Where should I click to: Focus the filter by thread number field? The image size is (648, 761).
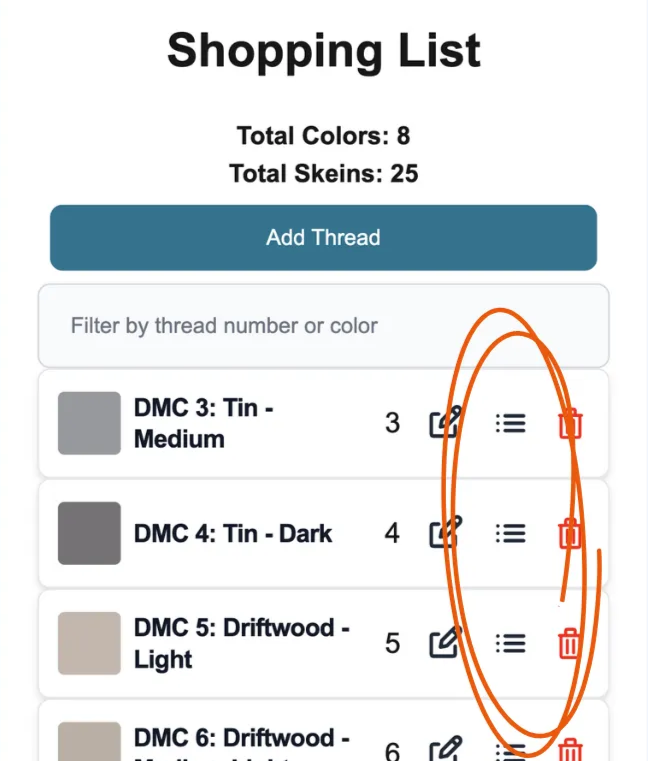click(x=323, y=326)
